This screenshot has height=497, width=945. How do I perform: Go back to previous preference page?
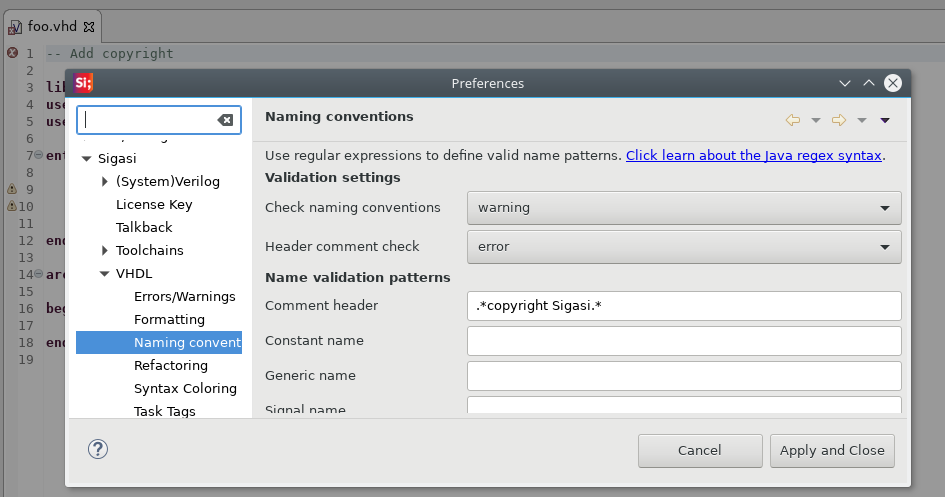(x=793, y=120)
